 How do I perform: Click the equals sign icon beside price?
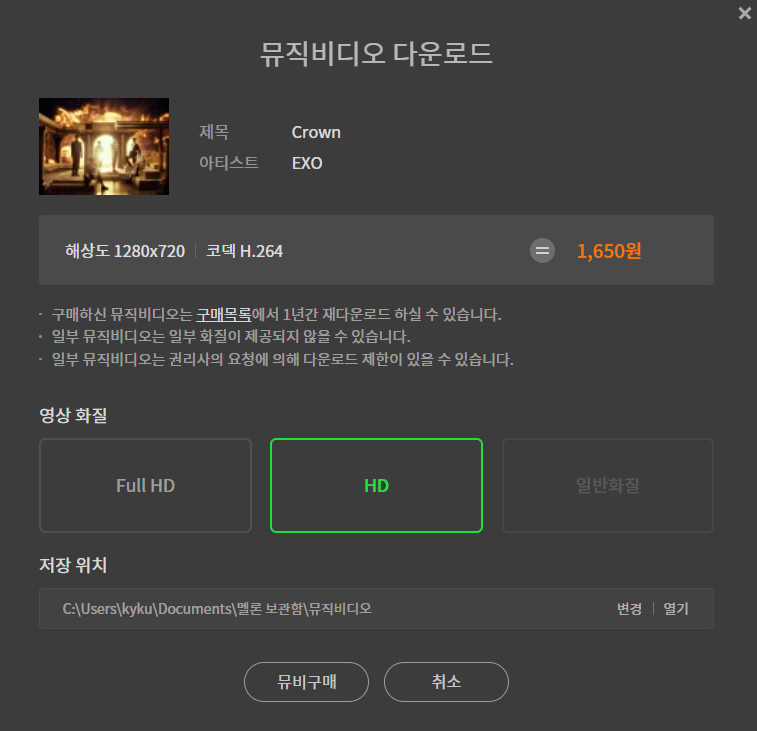click(x=542, y=251)
